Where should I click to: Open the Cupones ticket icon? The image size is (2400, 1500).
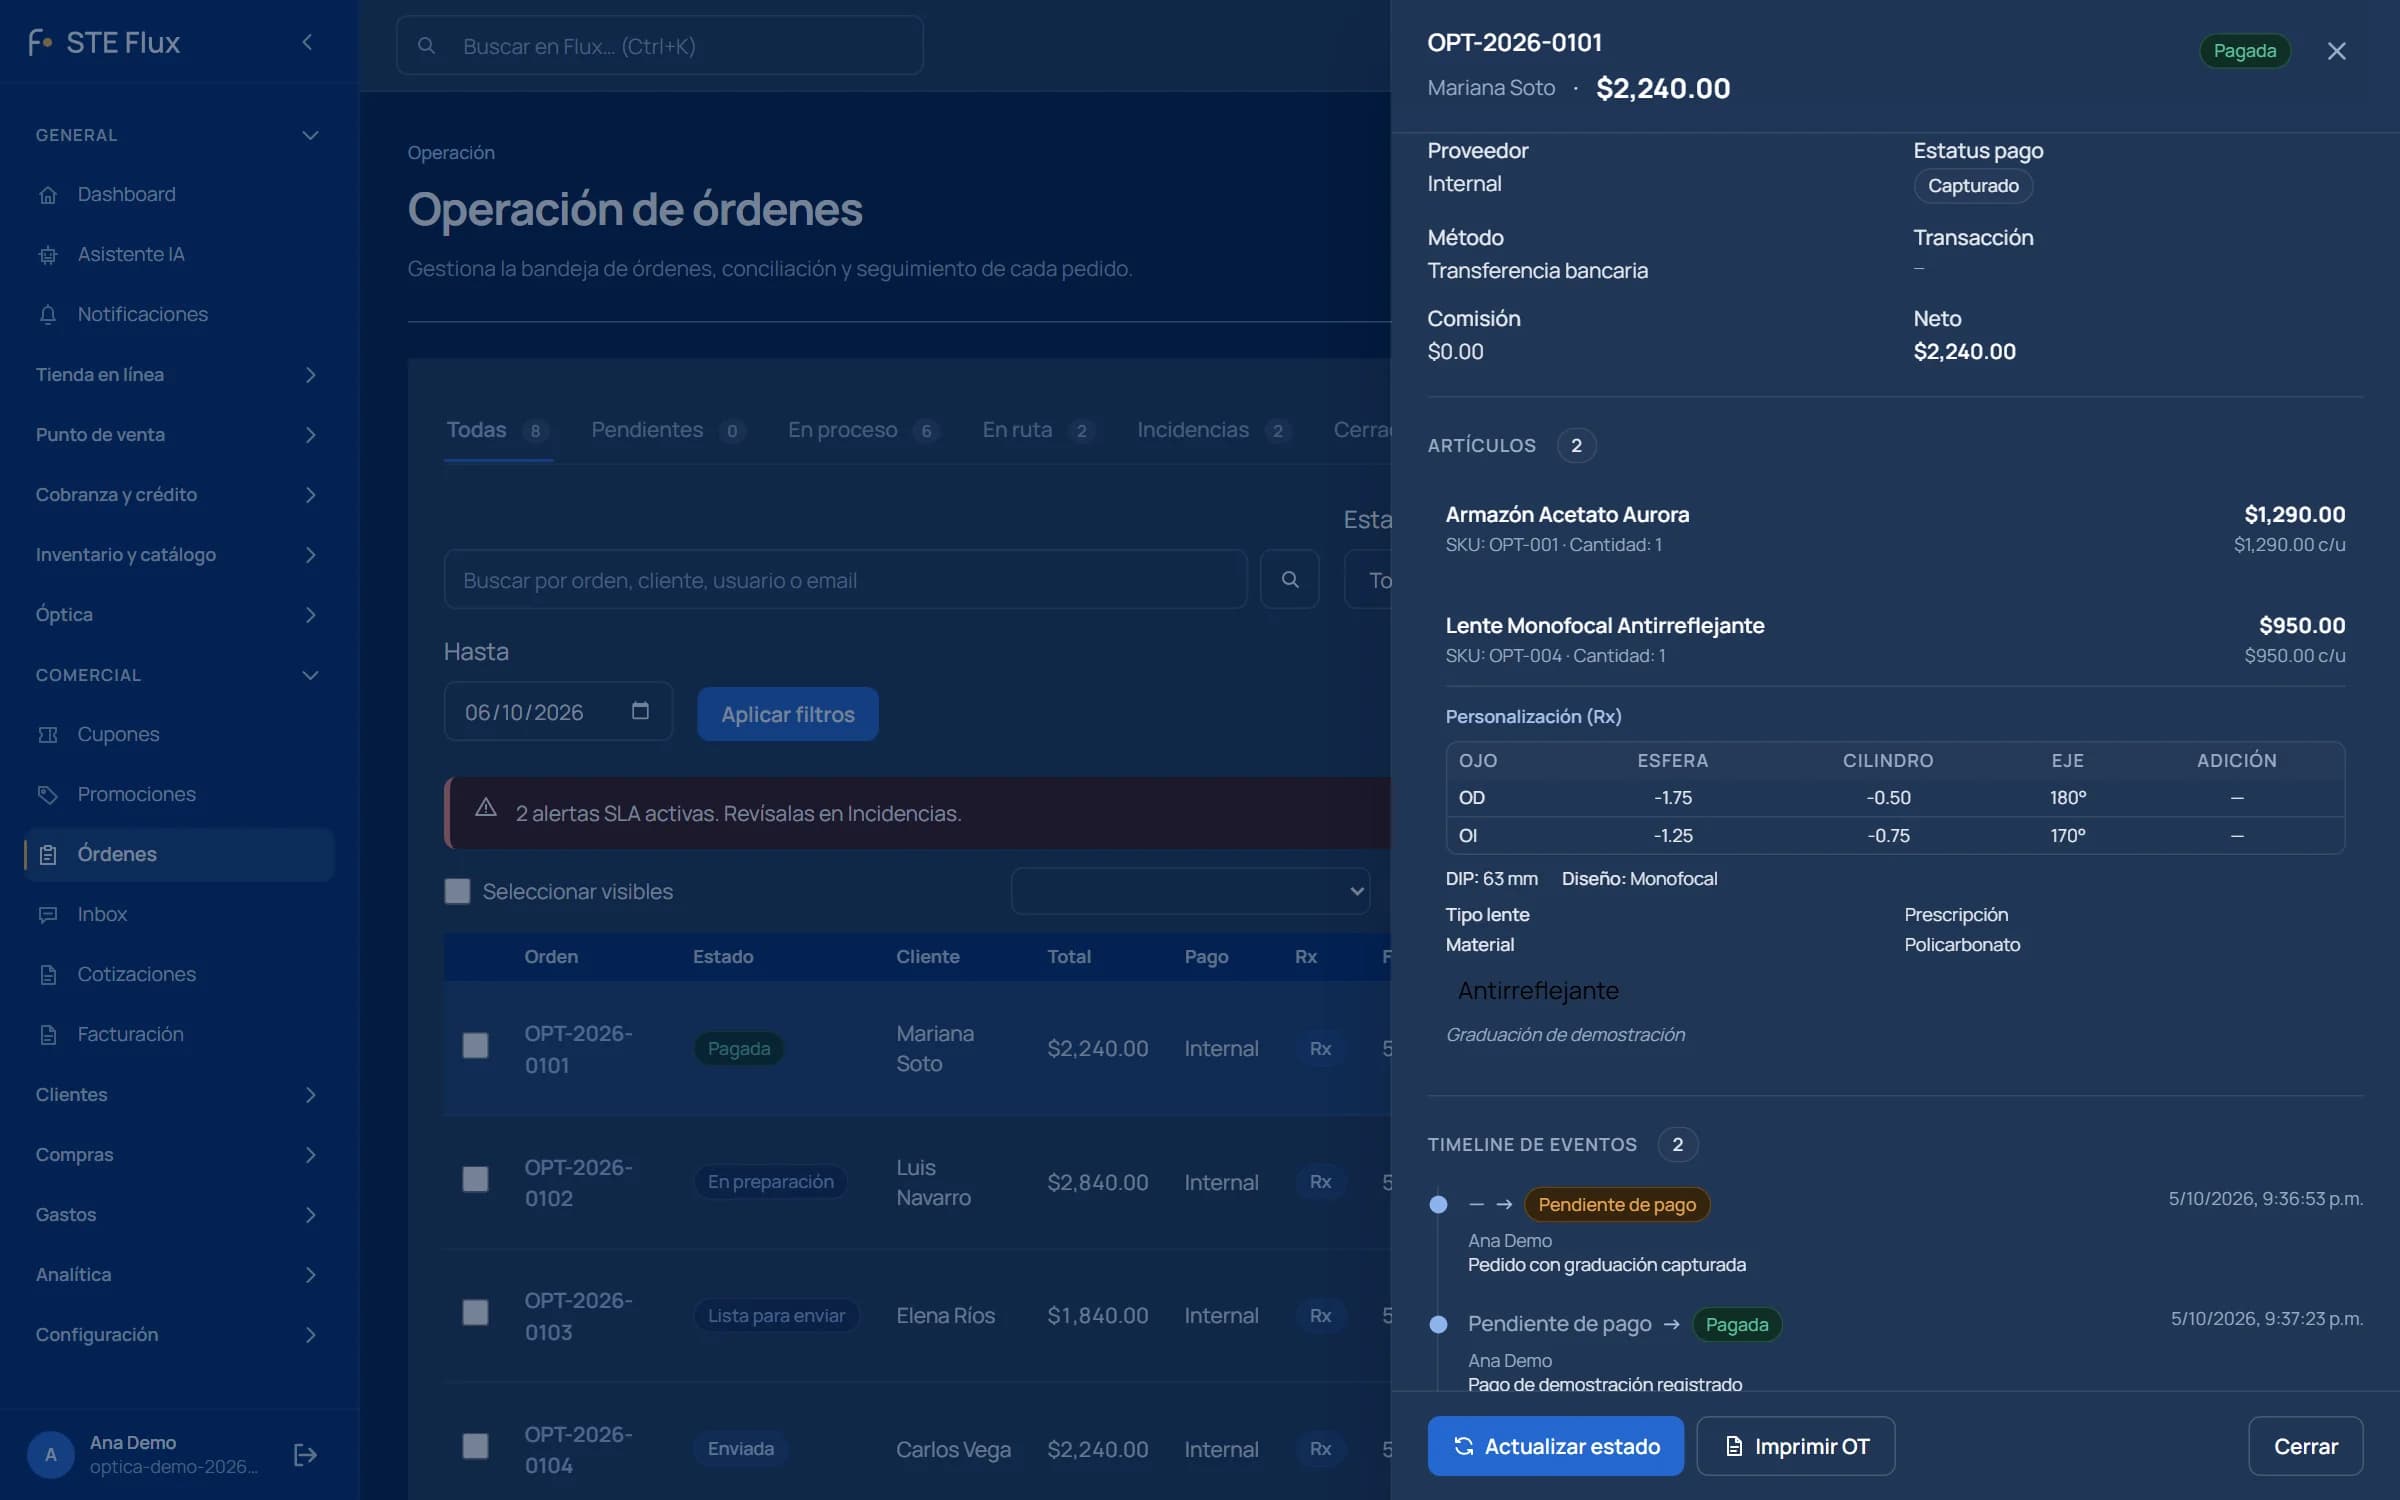pos(48,735)
